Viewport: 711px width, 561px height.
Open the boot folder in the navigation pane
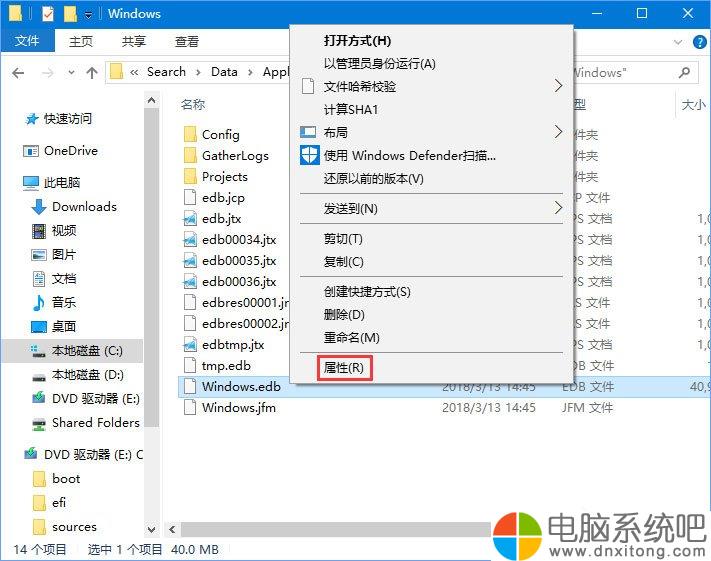click(57, 479)
